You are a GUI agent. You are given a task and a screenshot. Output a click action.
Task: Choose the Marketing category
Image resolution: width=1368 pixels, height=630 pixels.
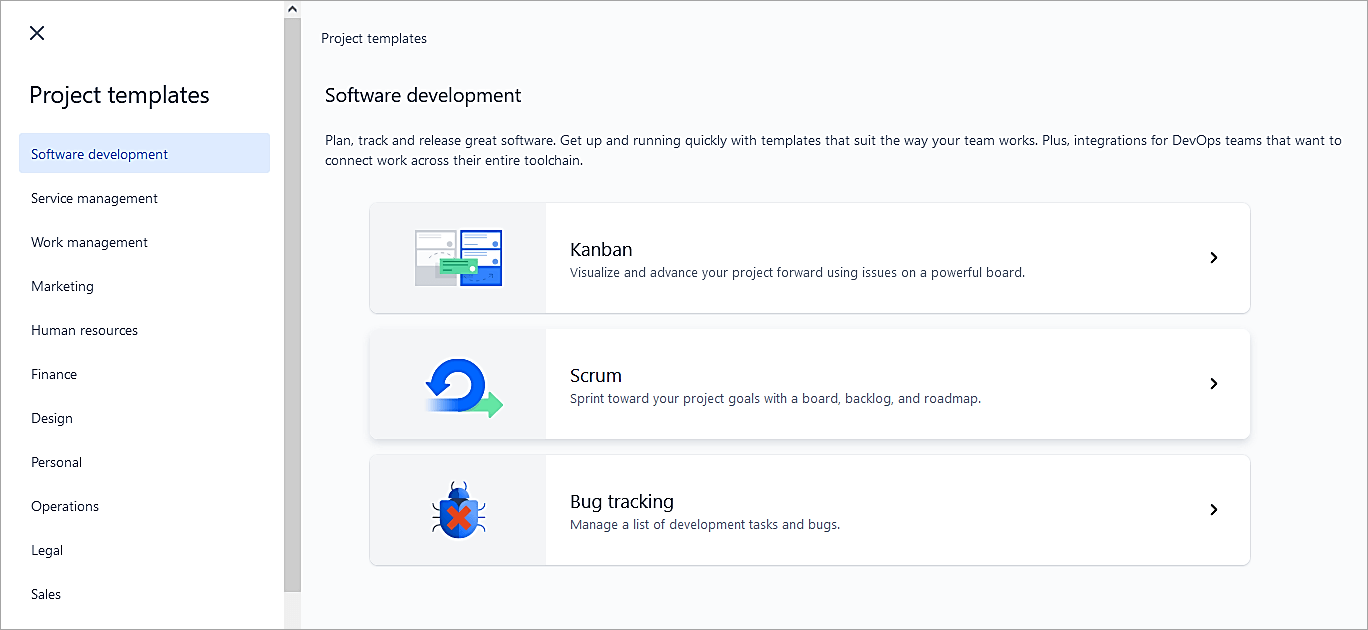tap(62, 286)
